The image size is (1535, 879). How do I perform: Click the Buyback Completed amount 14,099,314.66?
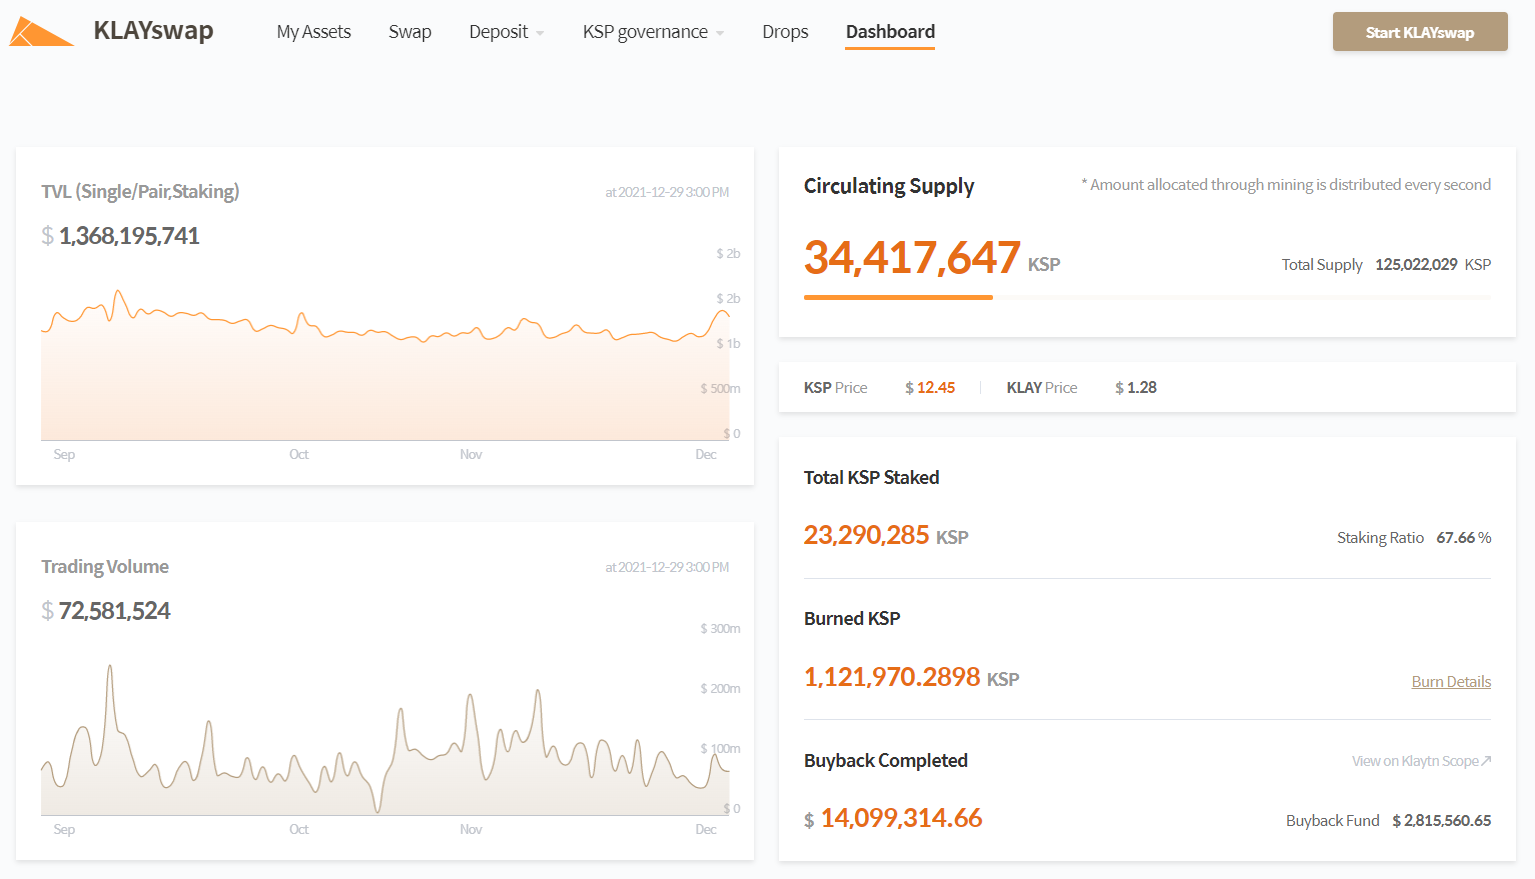(902, 818)
